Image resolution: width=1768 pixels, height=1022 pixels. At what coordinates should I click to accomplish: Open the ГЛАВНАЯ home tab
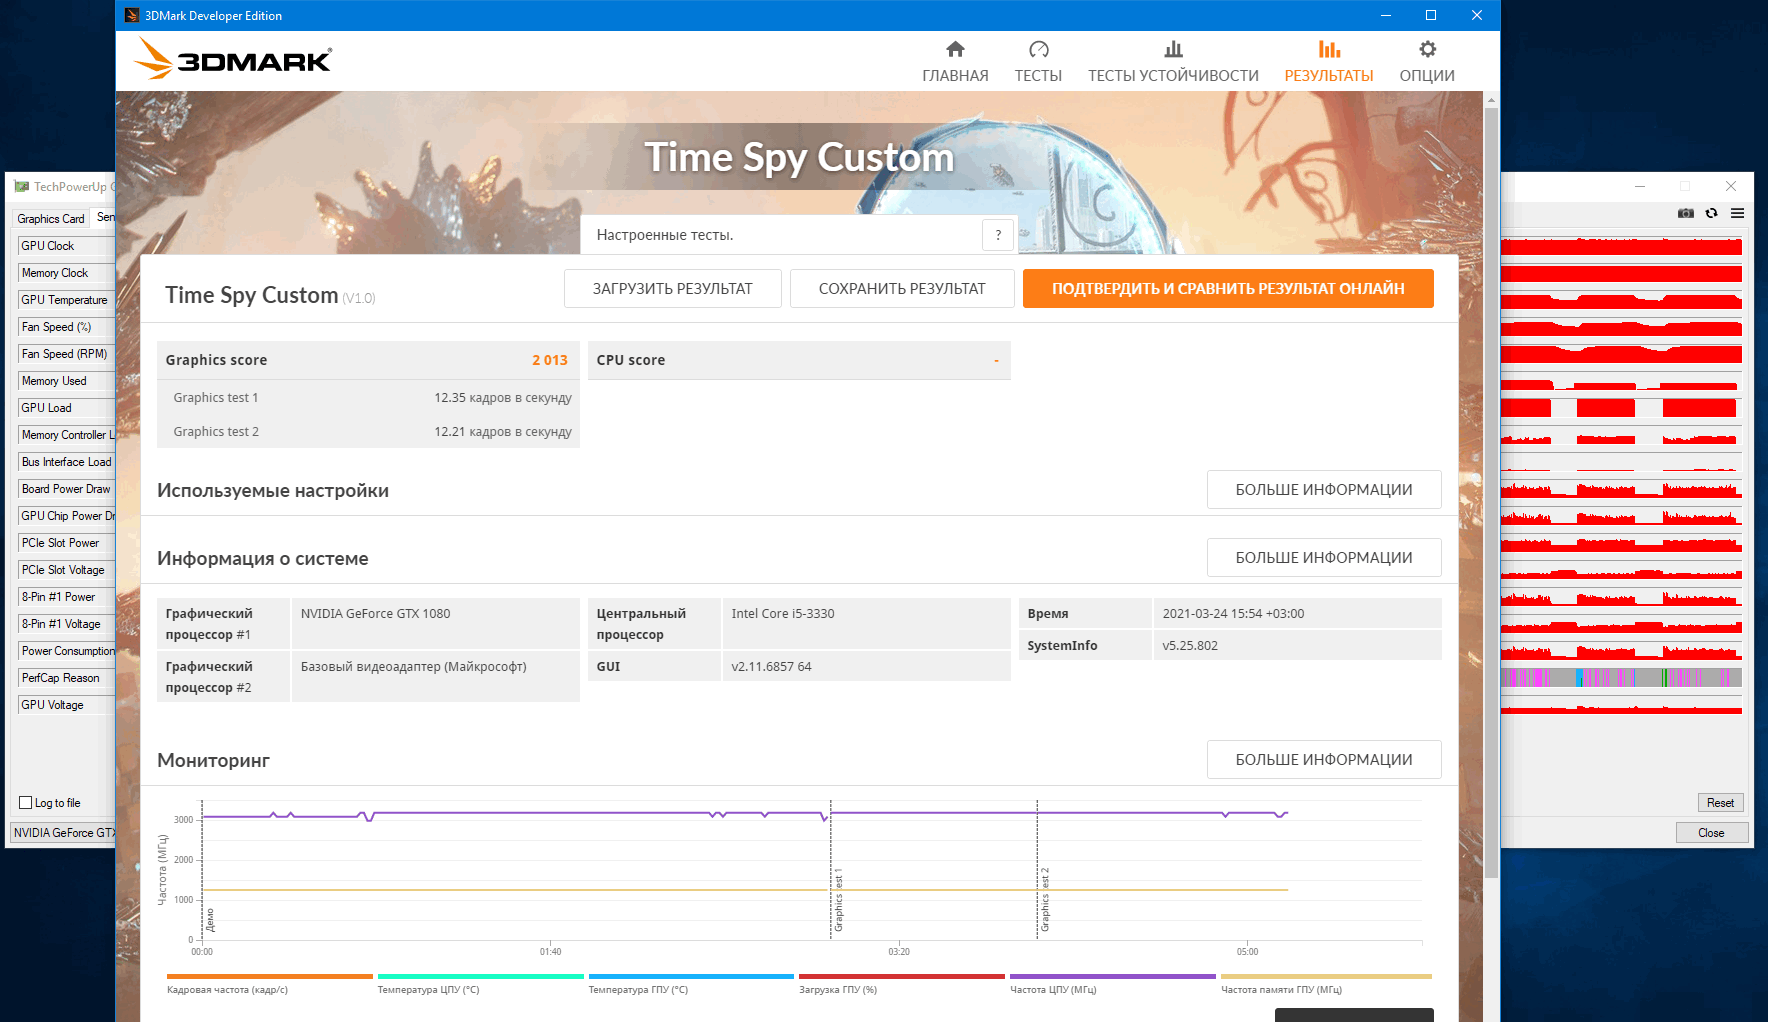(955, 62)
